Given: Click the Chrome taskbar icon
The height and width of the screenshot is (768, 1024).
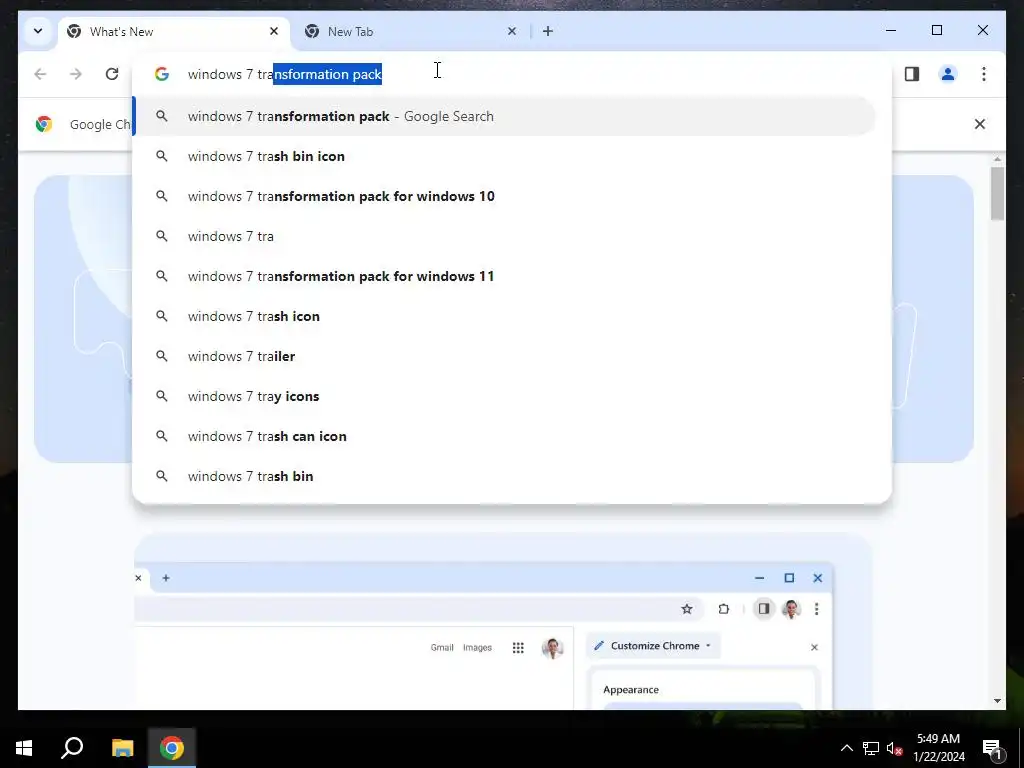Looking at the screenshot, I should (172, 748).
